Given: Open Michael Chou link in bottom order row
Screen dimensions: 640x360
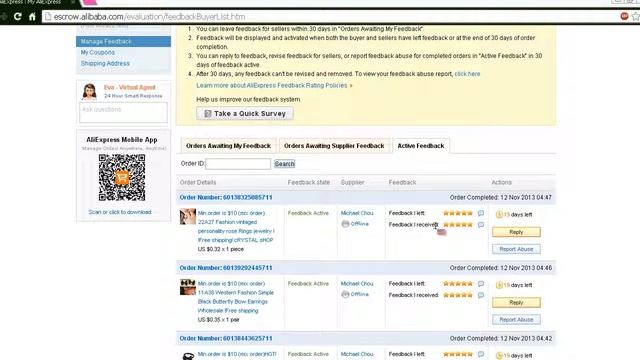Looking at the screenshot, I should click(357, 354).
